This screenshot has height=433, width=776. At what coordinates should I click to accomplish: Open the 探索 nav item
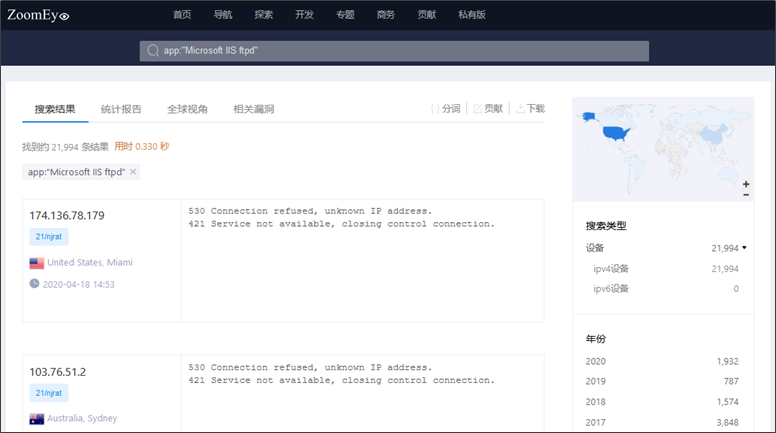tap(264, 15)
